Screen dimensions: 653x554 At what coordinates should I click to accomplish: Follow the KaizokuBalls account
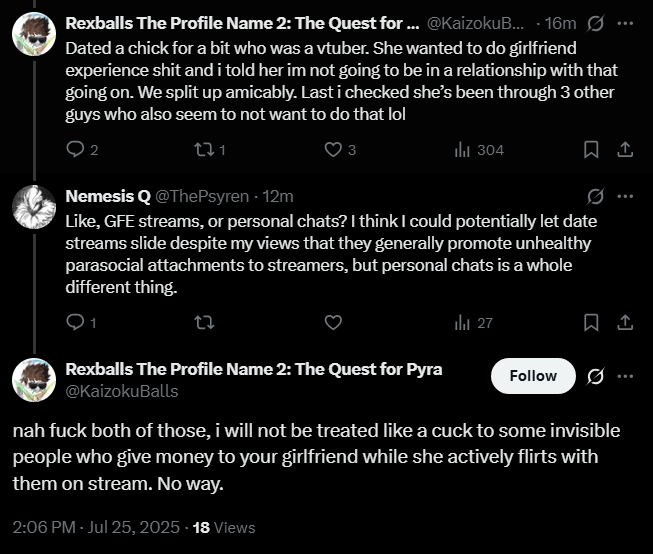click(533, 376)
